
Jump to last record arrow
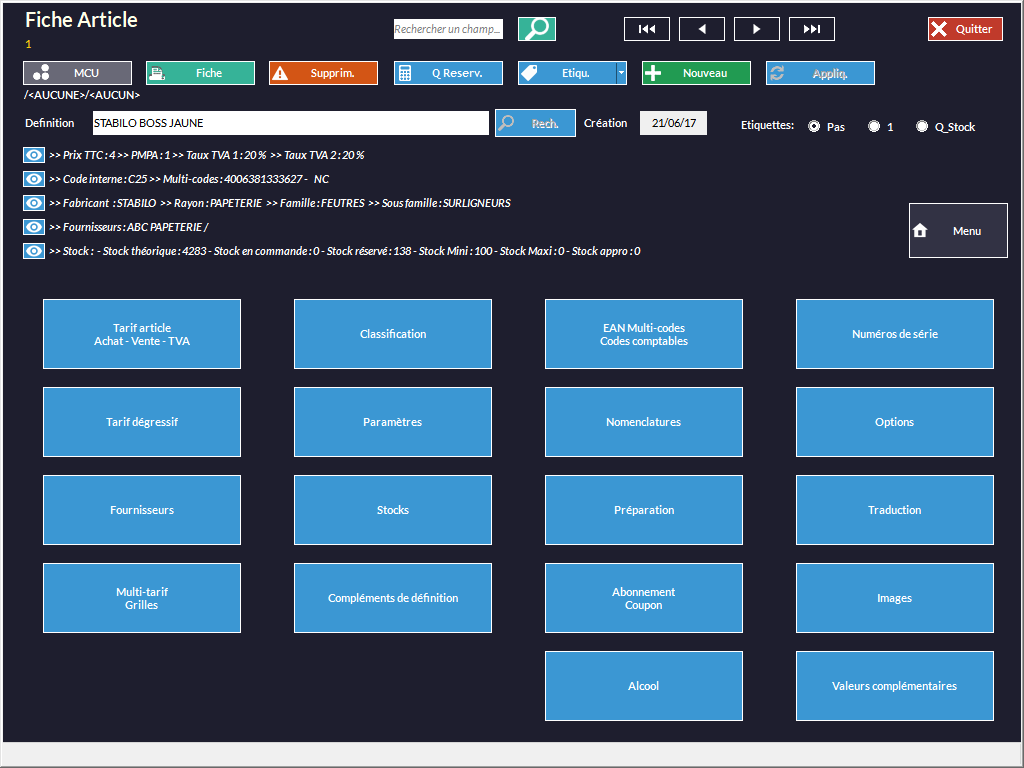point(811,29)
